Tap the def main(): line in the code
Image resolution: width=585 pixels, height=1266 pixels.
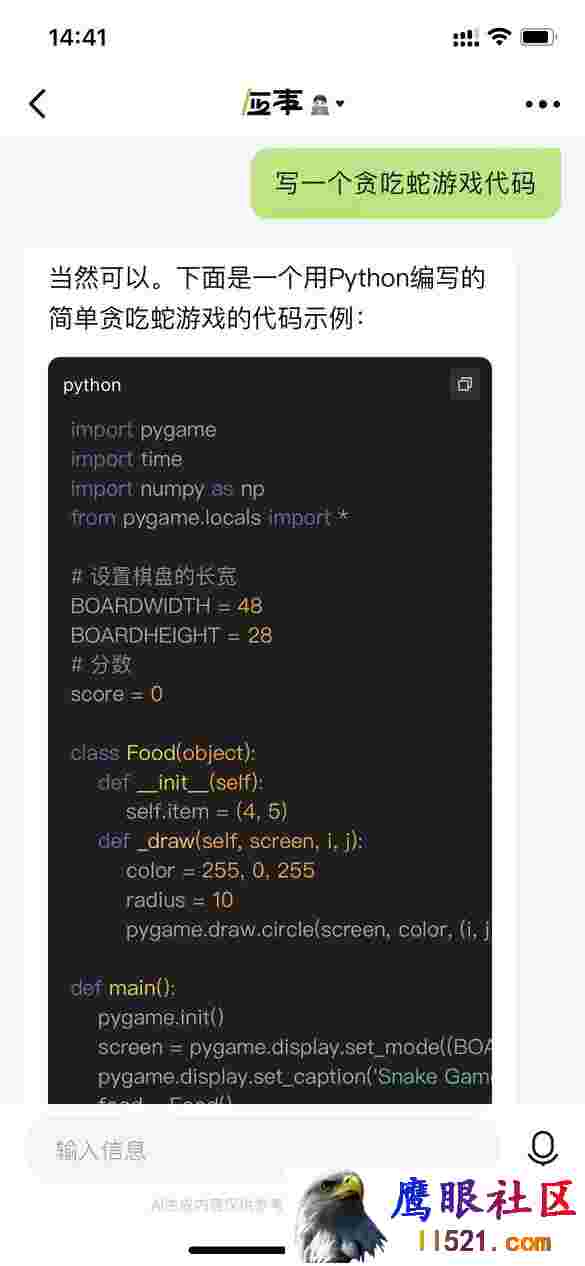(123, 988)
